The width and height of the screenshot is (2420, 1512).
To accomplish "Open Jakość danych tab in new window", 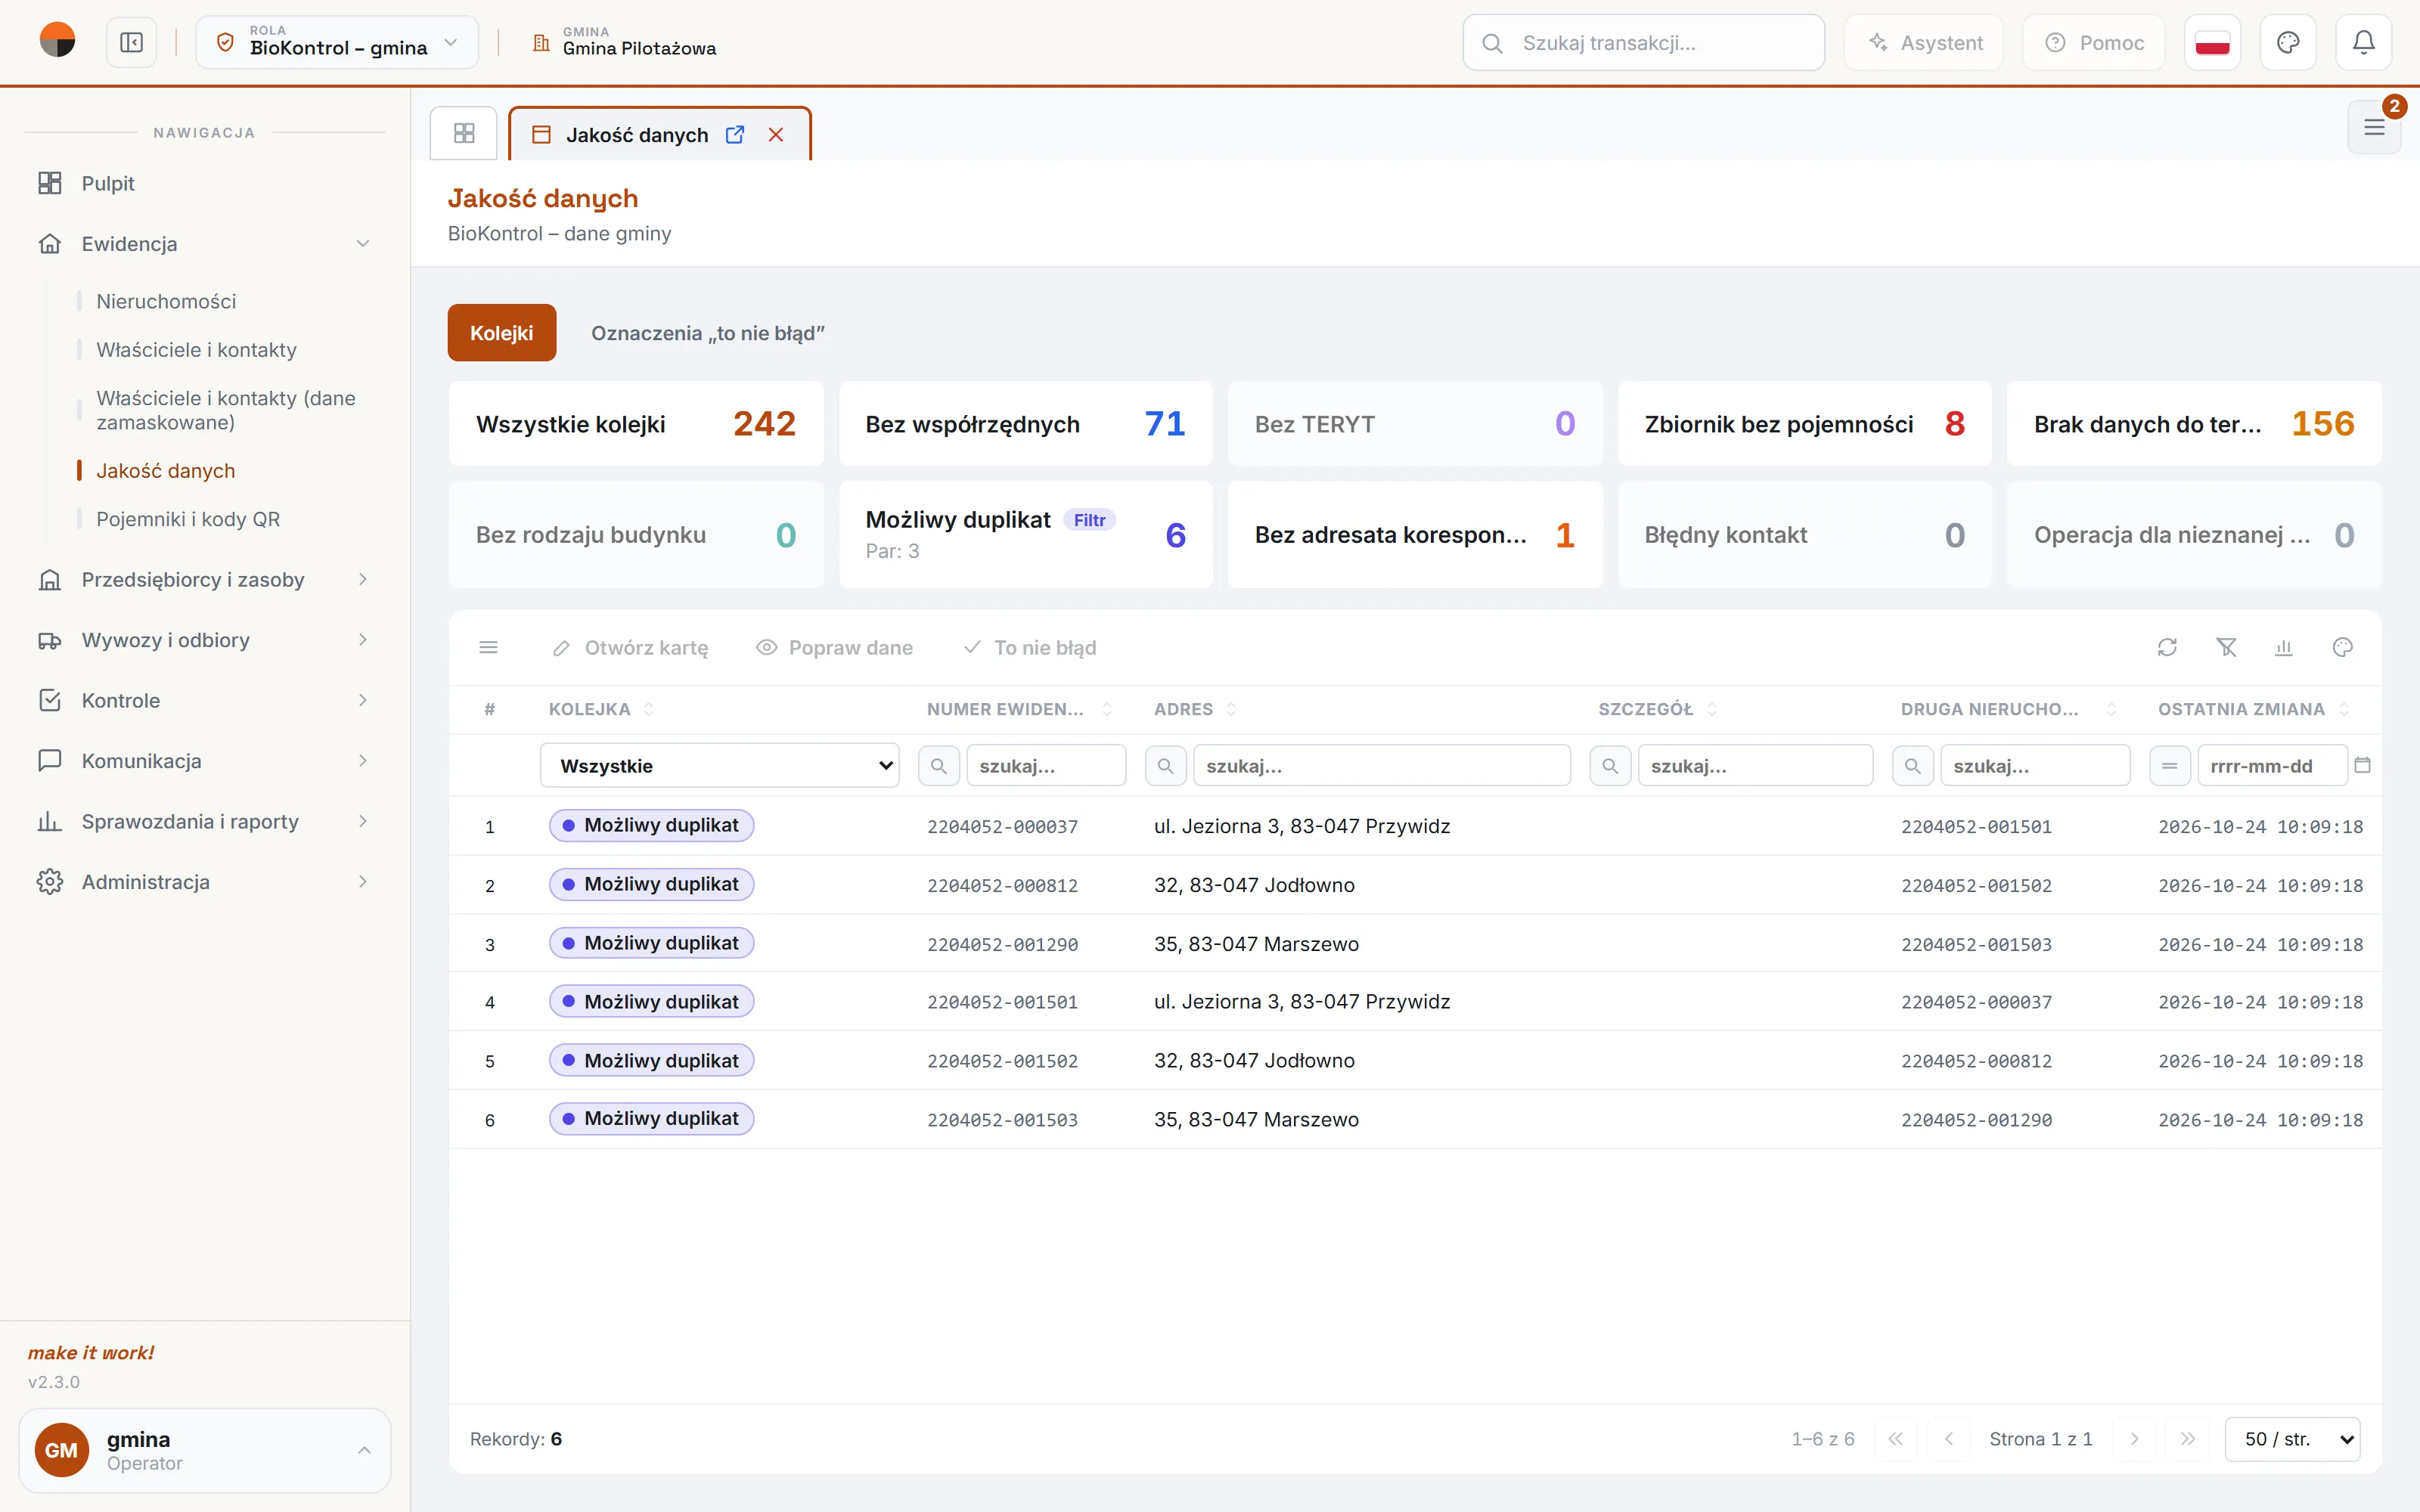I will [735, 134].
